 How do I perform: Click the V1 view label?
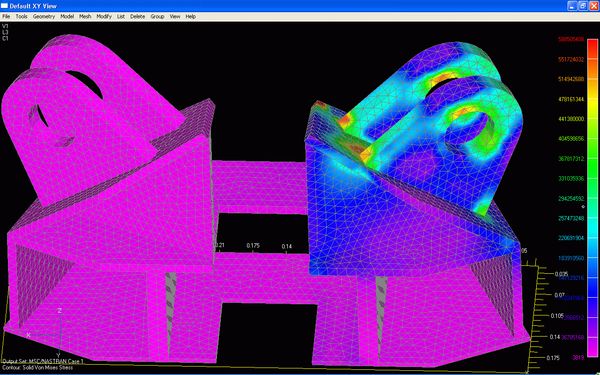[x=5, y=26]
